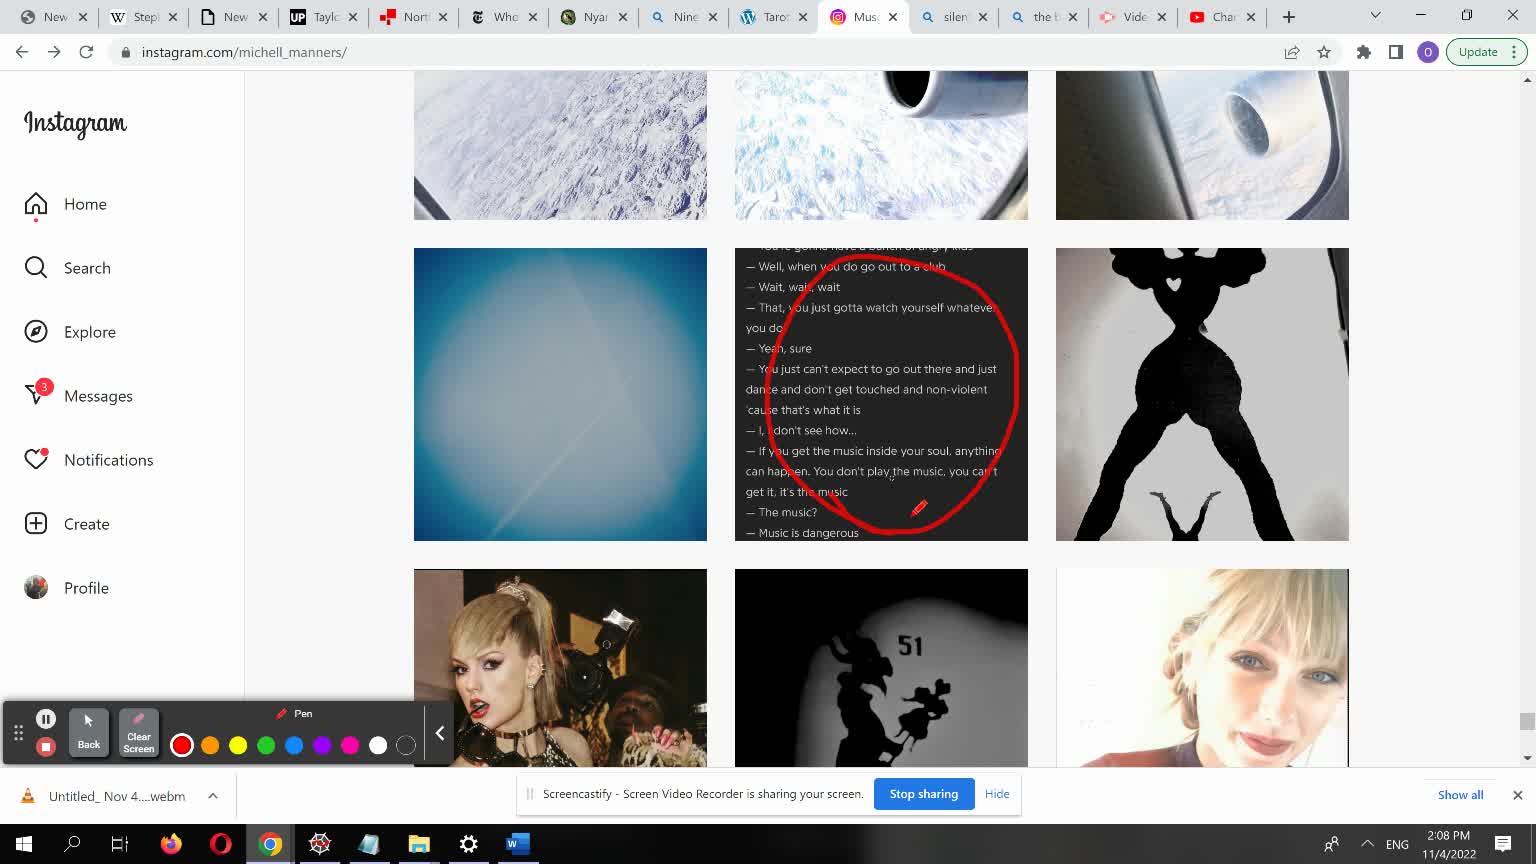The height and width of the screenshot is (864, 1536).
Task: Show all downloads
Action: coord(1460,795)
